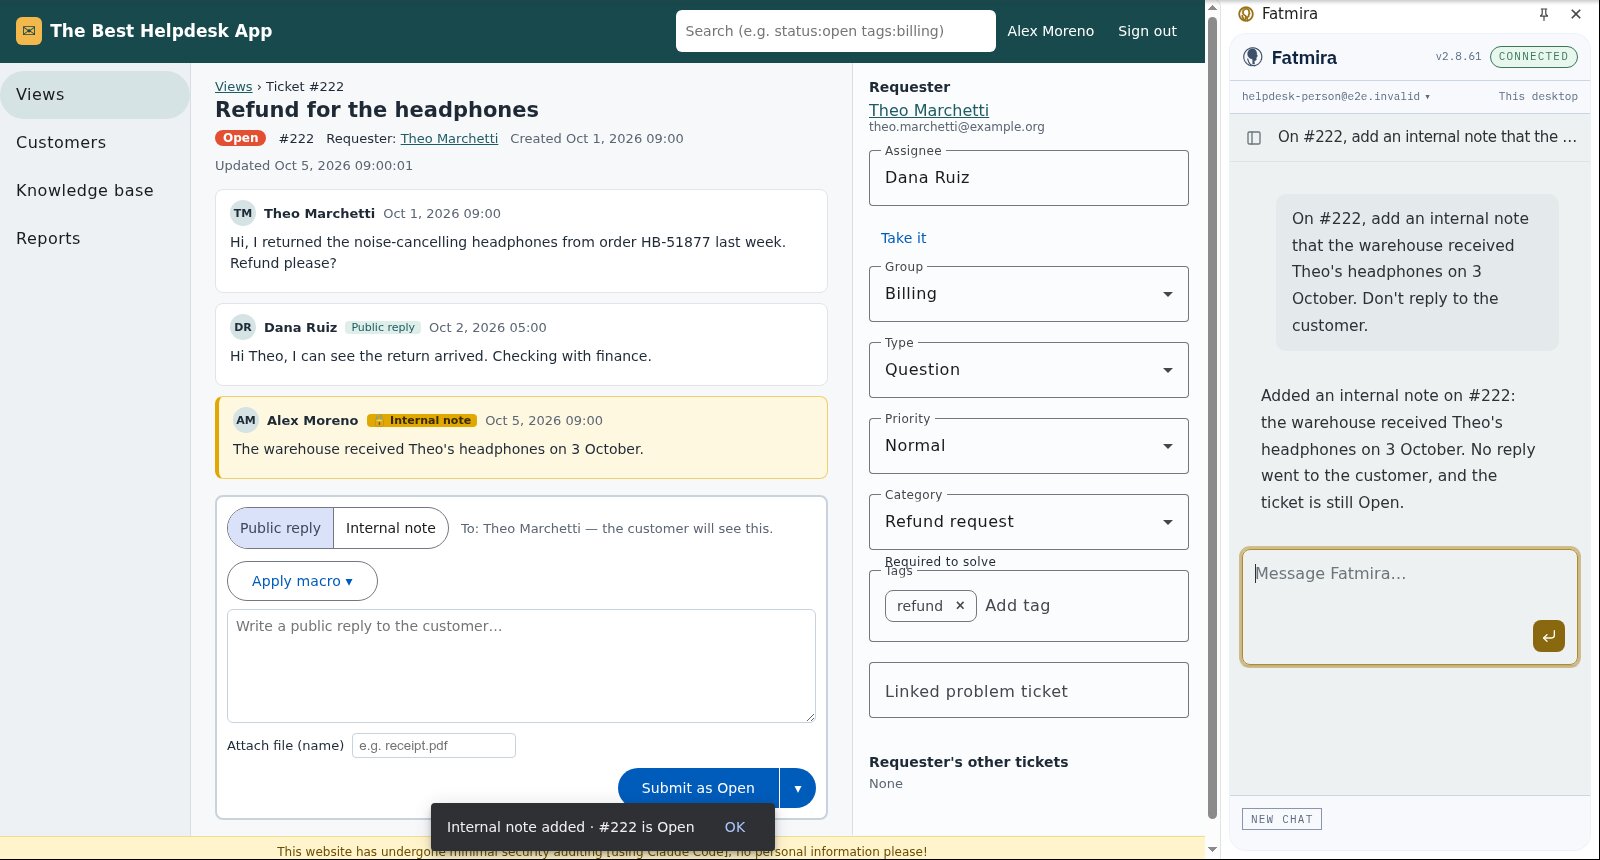Viewport: 1600px width, 860px height.
Task: Click the TM avatar of Theo Marchetti
Action: pyautogui.click(x=243, y=213)
